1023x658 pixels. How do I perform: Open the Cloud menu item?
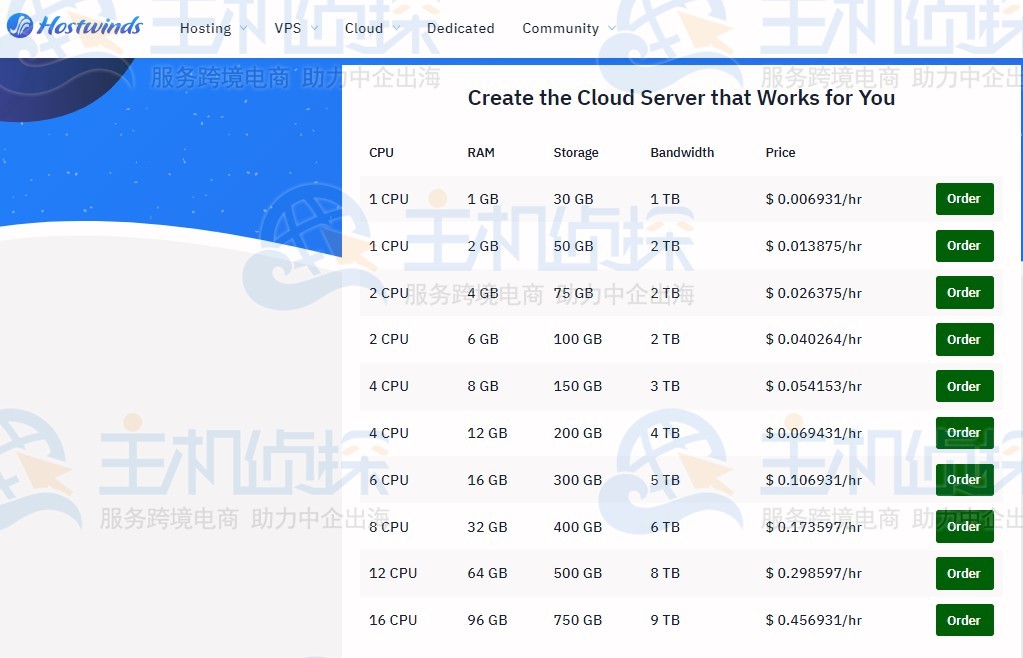click(x=364, y=28)
